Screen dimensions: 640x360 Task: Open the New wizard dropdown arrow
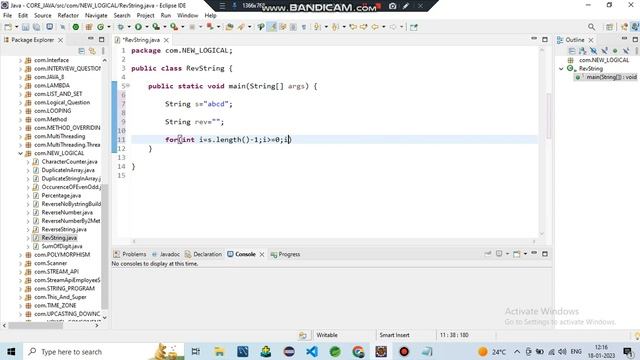[x=17, y=27]
